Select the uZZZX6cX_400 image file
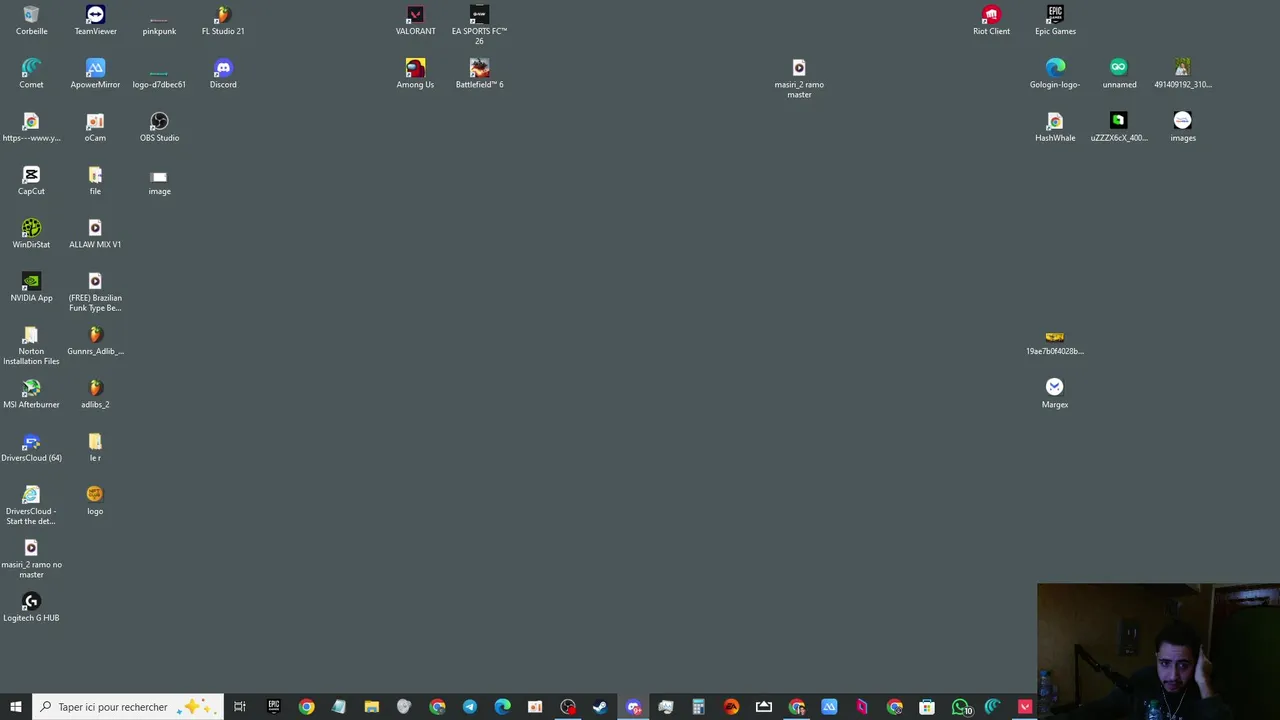The width and height of the screenshot is (1280, 720). pos(1119,127)
